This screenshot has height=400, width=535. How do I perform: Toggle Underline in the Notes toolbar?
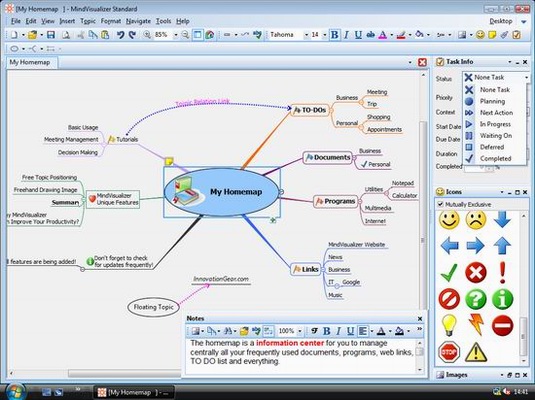350,331
